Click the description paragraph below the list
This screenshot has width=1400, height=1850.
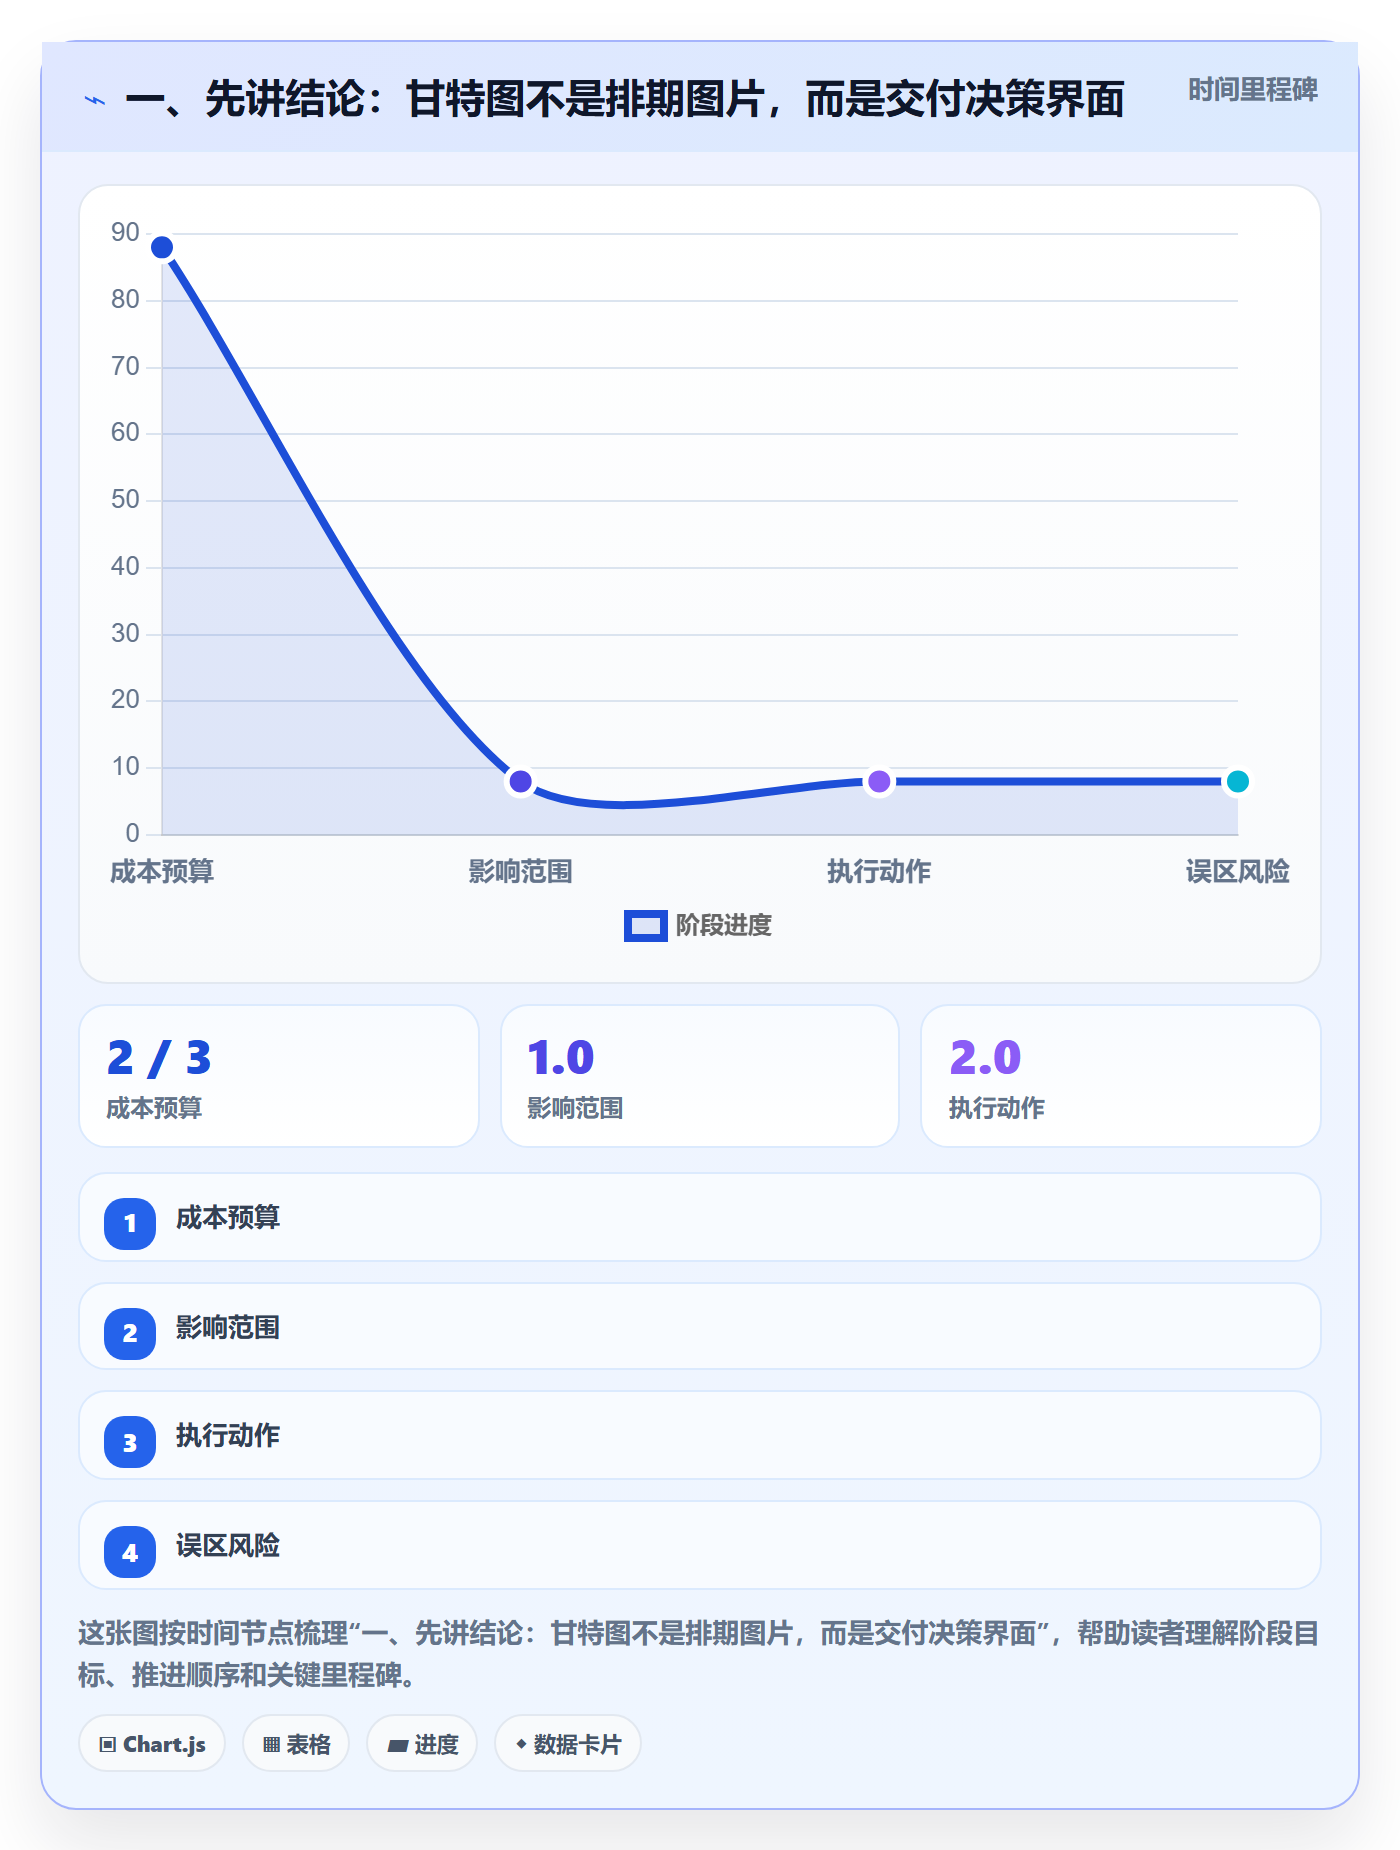pos(698,1654)
